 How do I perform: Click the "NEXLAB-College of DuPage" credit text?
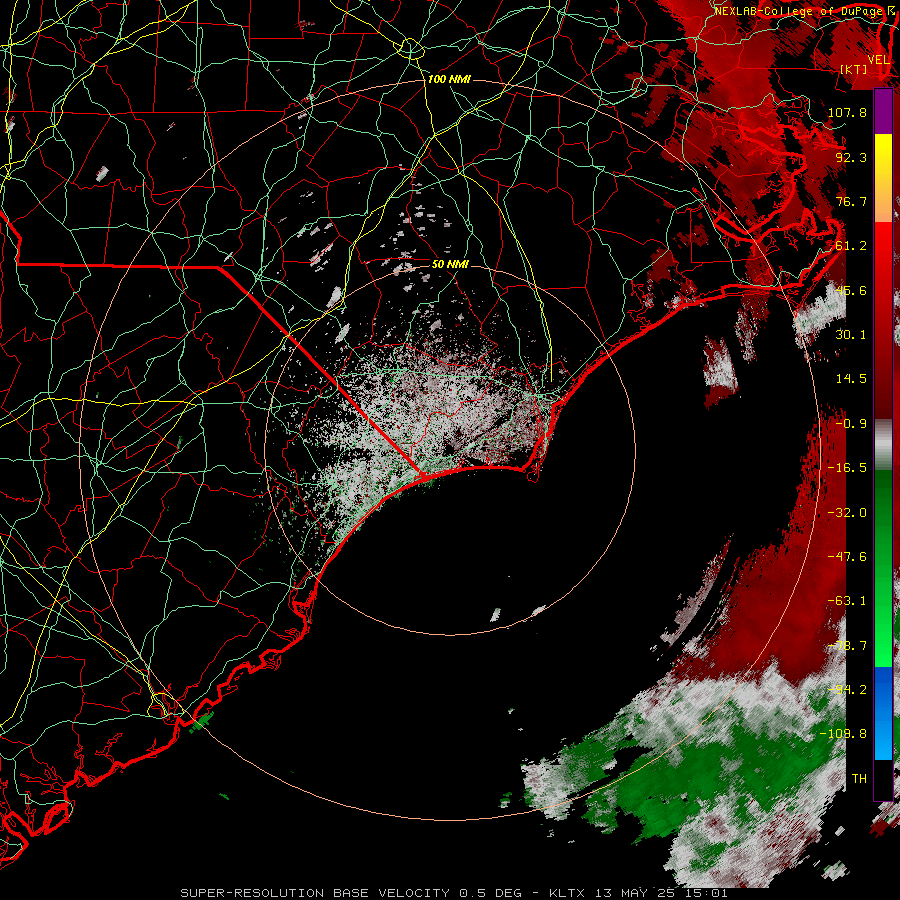pos(801,11)
